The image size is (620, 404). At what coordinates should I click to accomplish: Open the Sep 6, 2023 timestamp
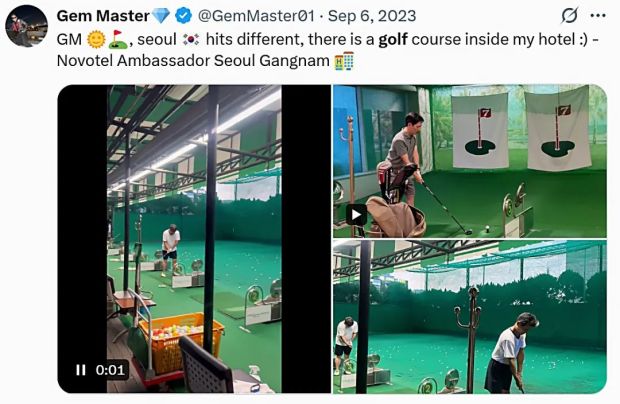372,16
